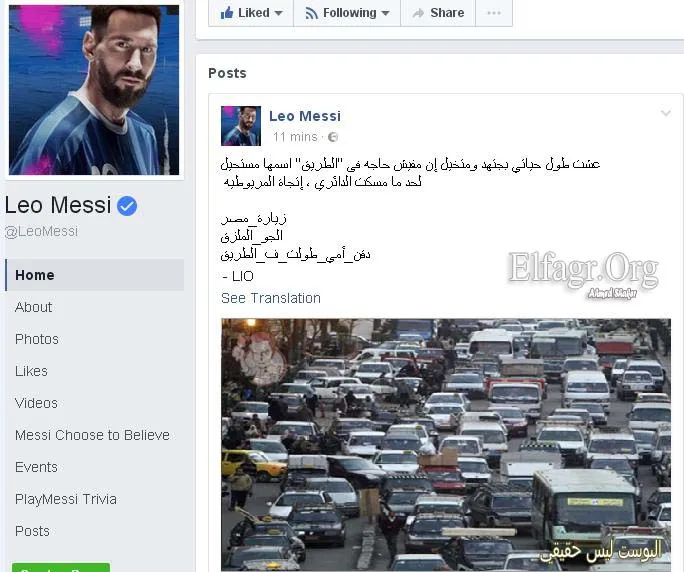Open the traffic jam photo in the post

(446, 444)
